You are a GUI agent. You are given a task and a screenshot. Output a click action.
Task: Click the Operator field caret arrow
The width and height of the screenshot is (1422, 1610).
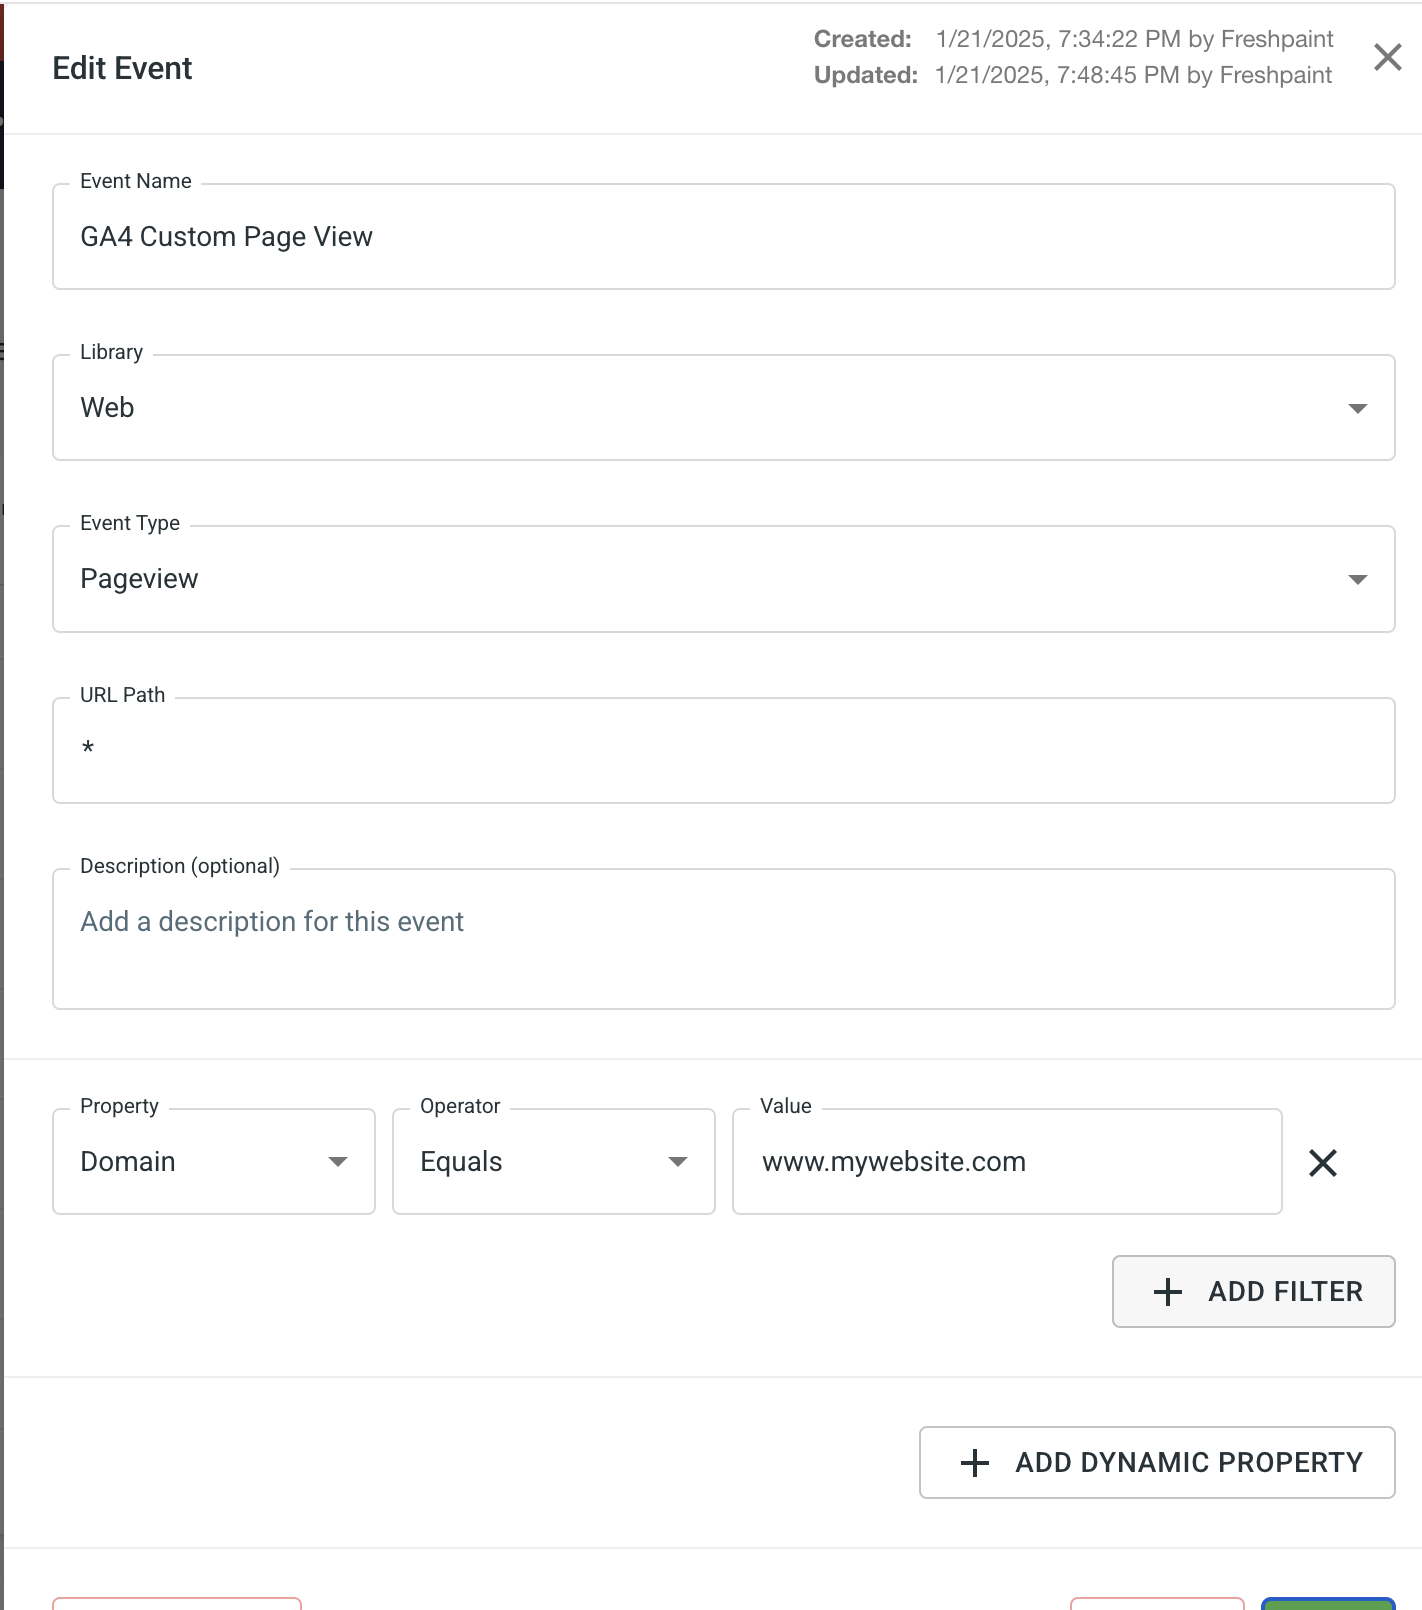(678, 1162)
